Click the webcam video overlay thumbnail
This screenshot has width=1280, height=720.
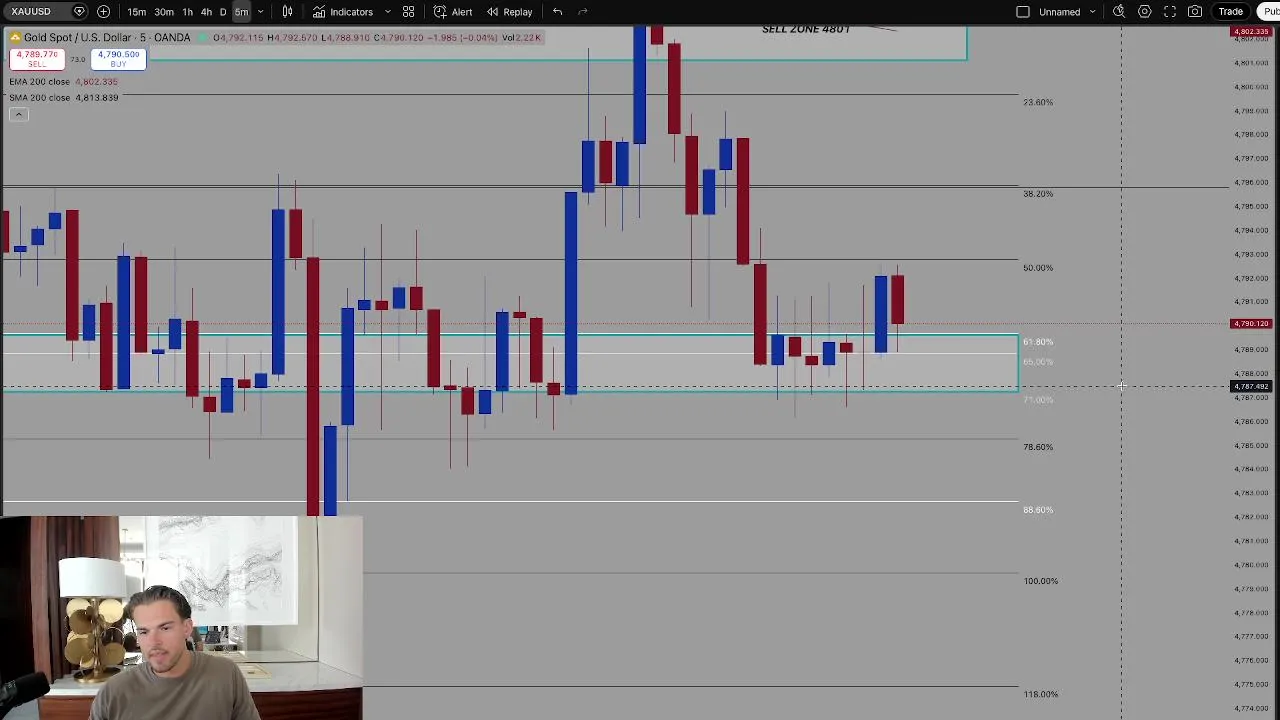(181, 618)
